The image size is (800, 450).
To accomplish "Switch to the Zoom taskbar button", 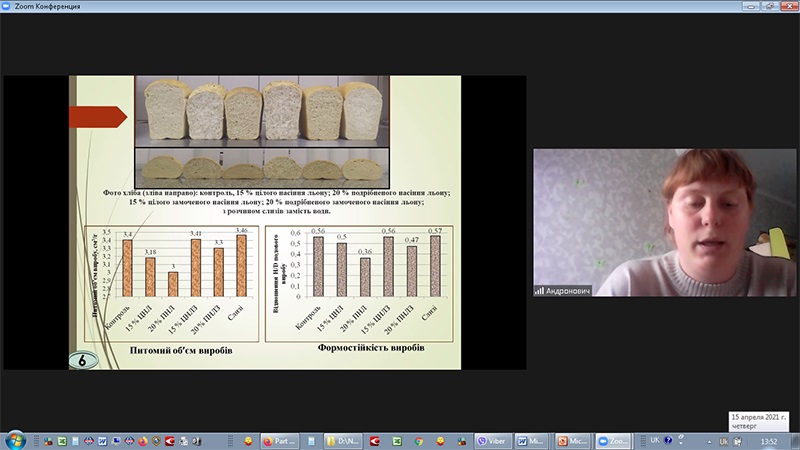I will point(614,441).
